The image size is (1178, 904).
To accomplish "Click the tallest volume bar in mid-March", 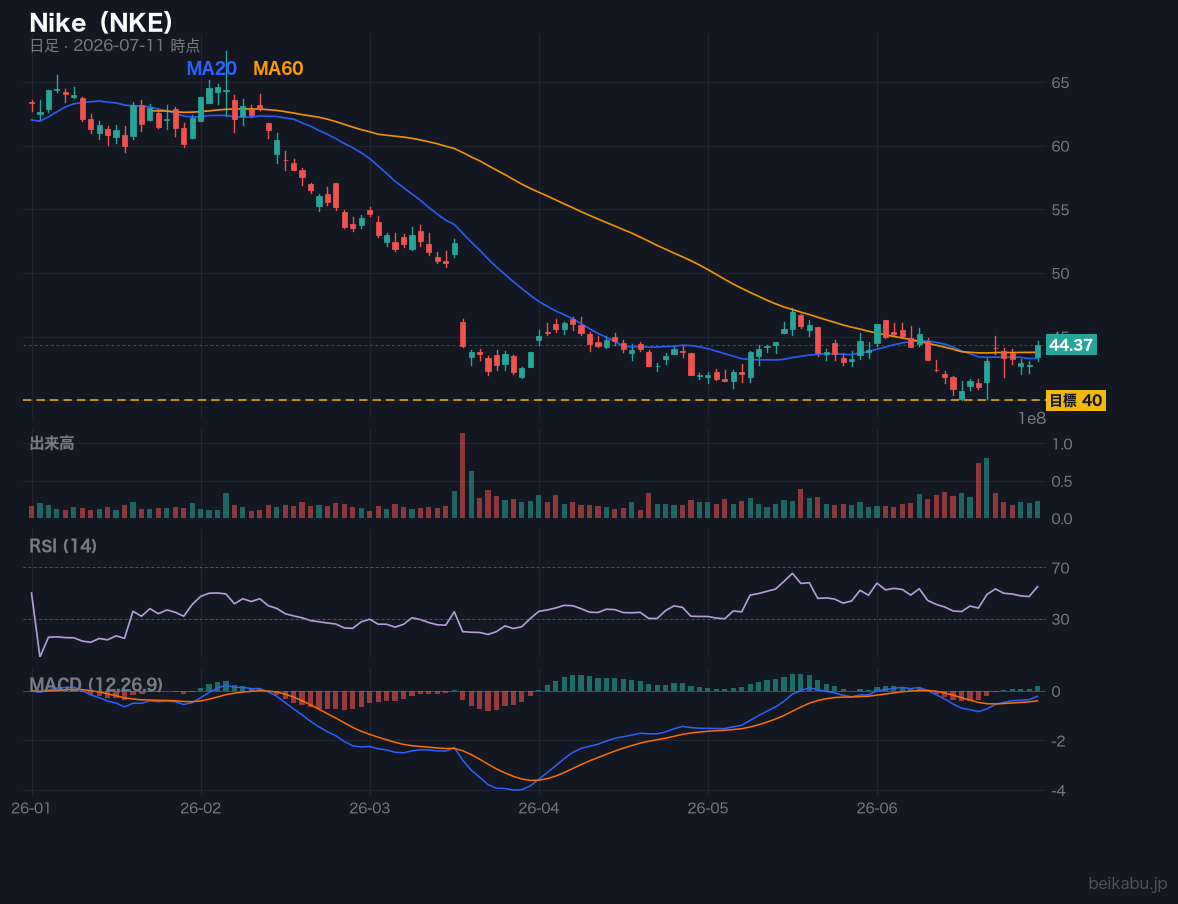I will click(463, 475).
